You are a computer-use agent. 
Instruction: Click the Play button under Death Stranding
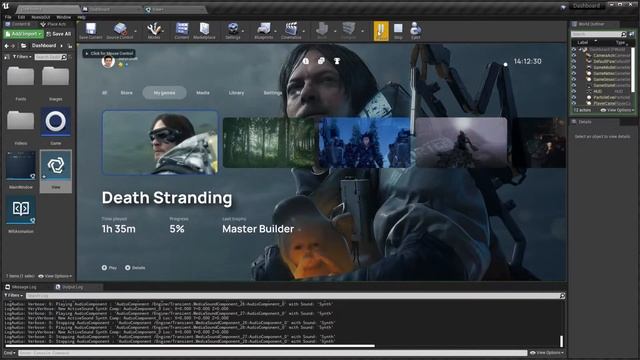pos(109,268)
